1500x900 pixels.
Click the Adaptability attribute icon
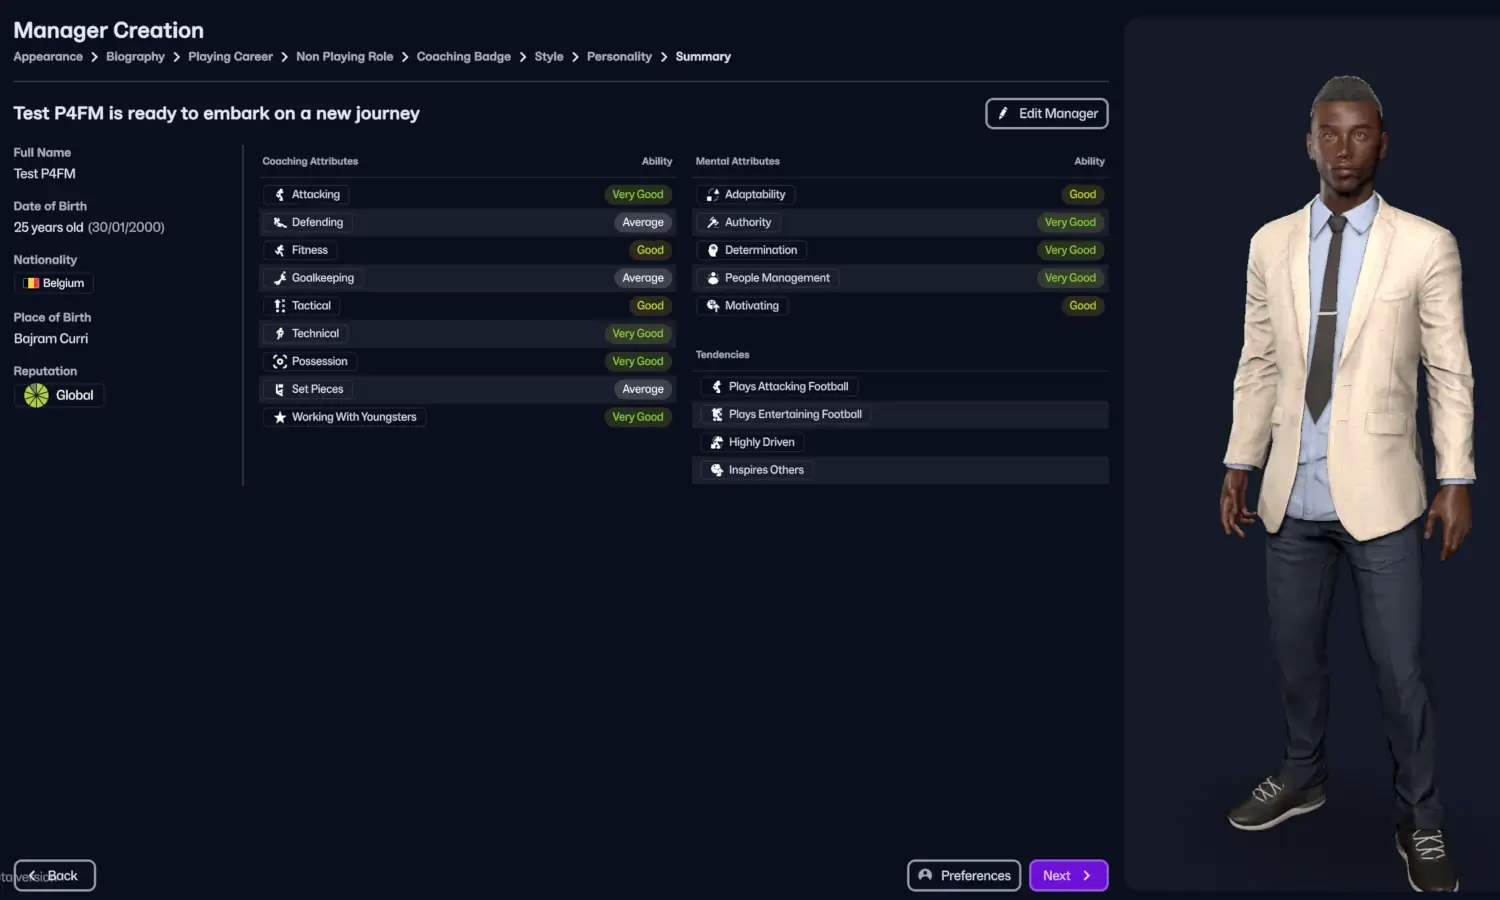click(713, 195)
